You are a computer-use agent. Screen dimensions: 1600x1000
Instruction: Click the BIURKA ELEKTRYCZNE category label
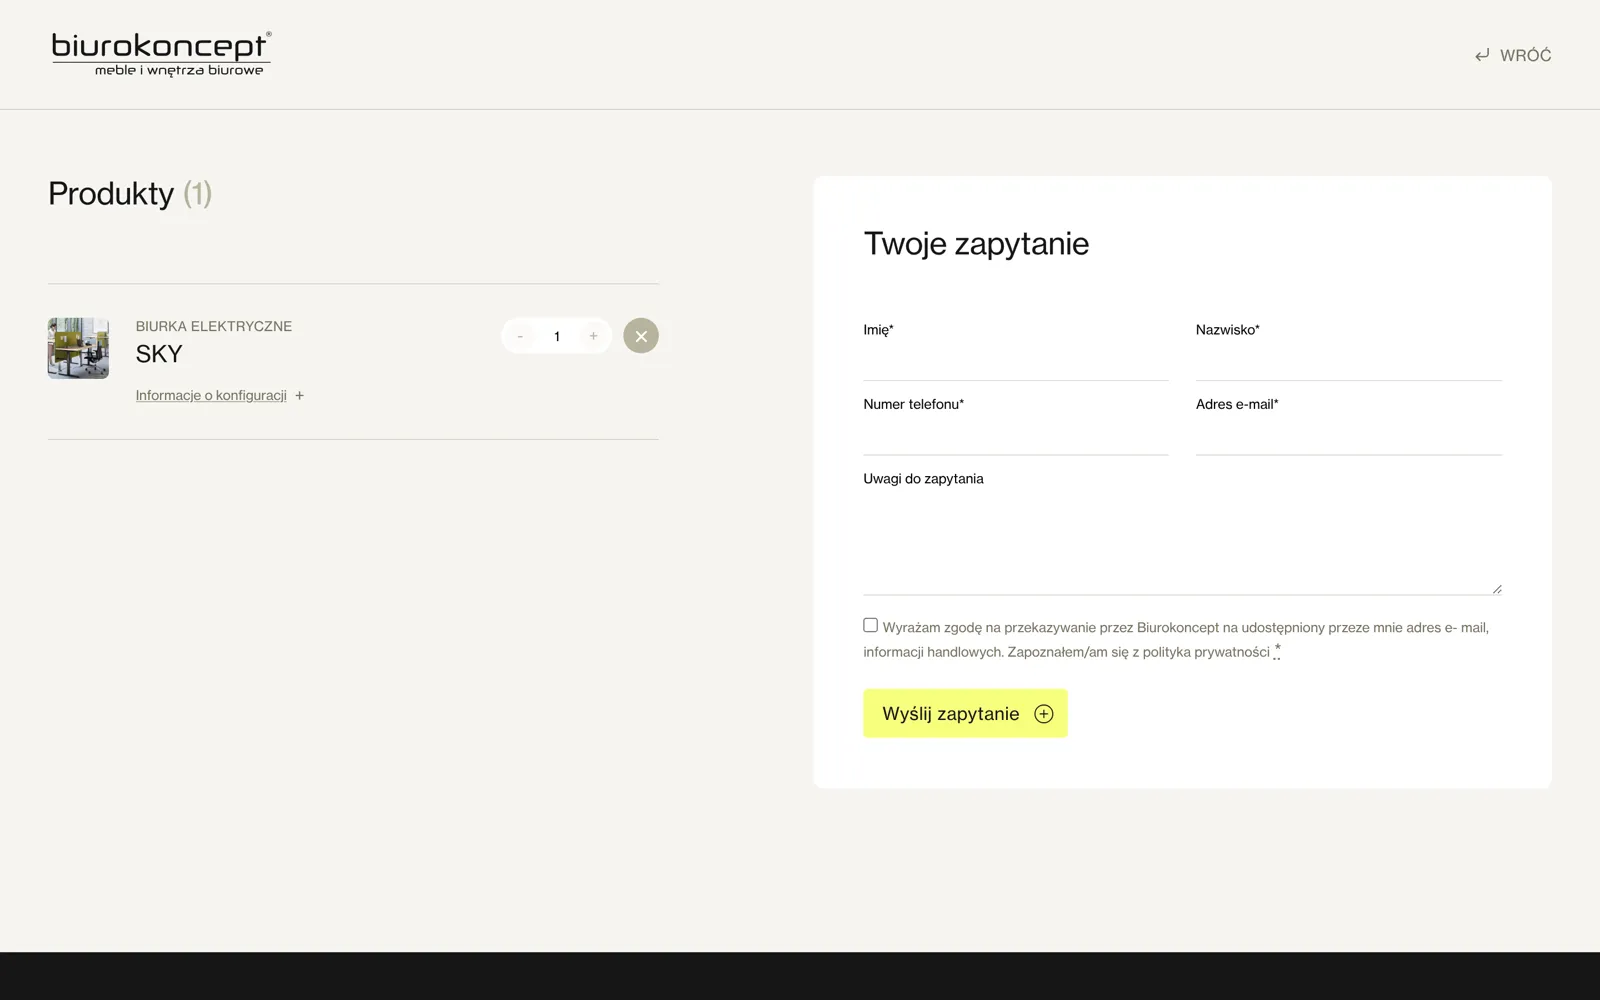pos(214,326)
